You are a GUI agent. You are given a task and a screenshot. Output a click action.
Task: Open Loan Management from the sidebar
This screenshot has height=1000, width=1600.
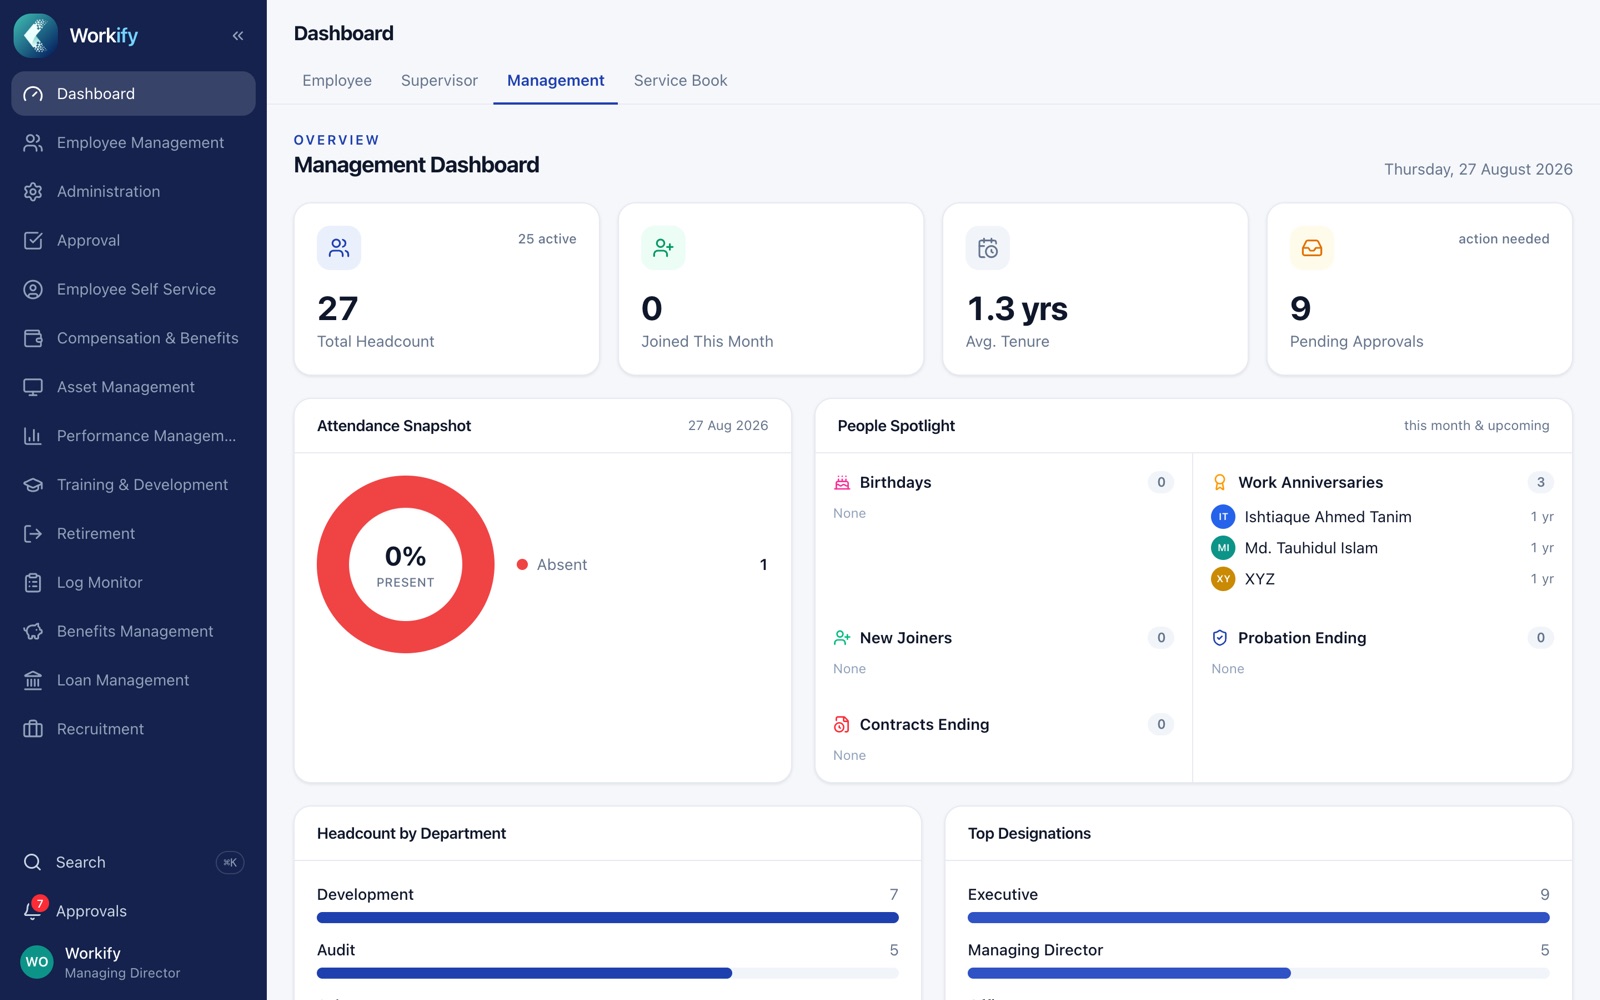click(133, 681)
